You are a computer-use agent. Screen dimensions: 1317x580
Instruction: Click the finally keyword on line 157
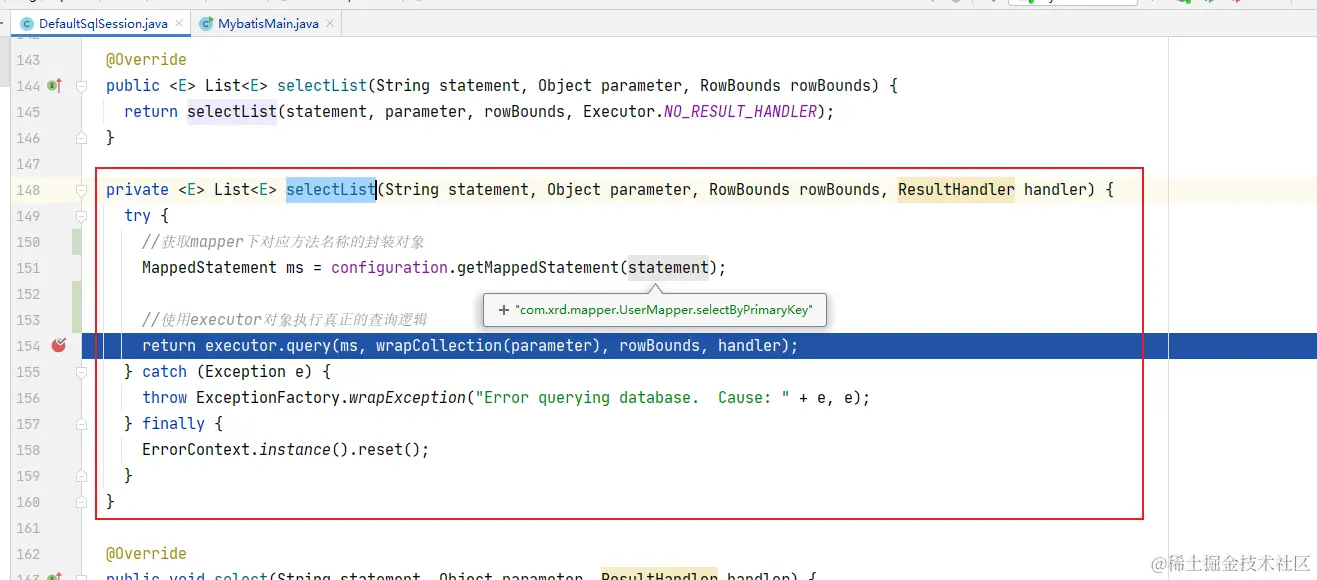point(174,424)
